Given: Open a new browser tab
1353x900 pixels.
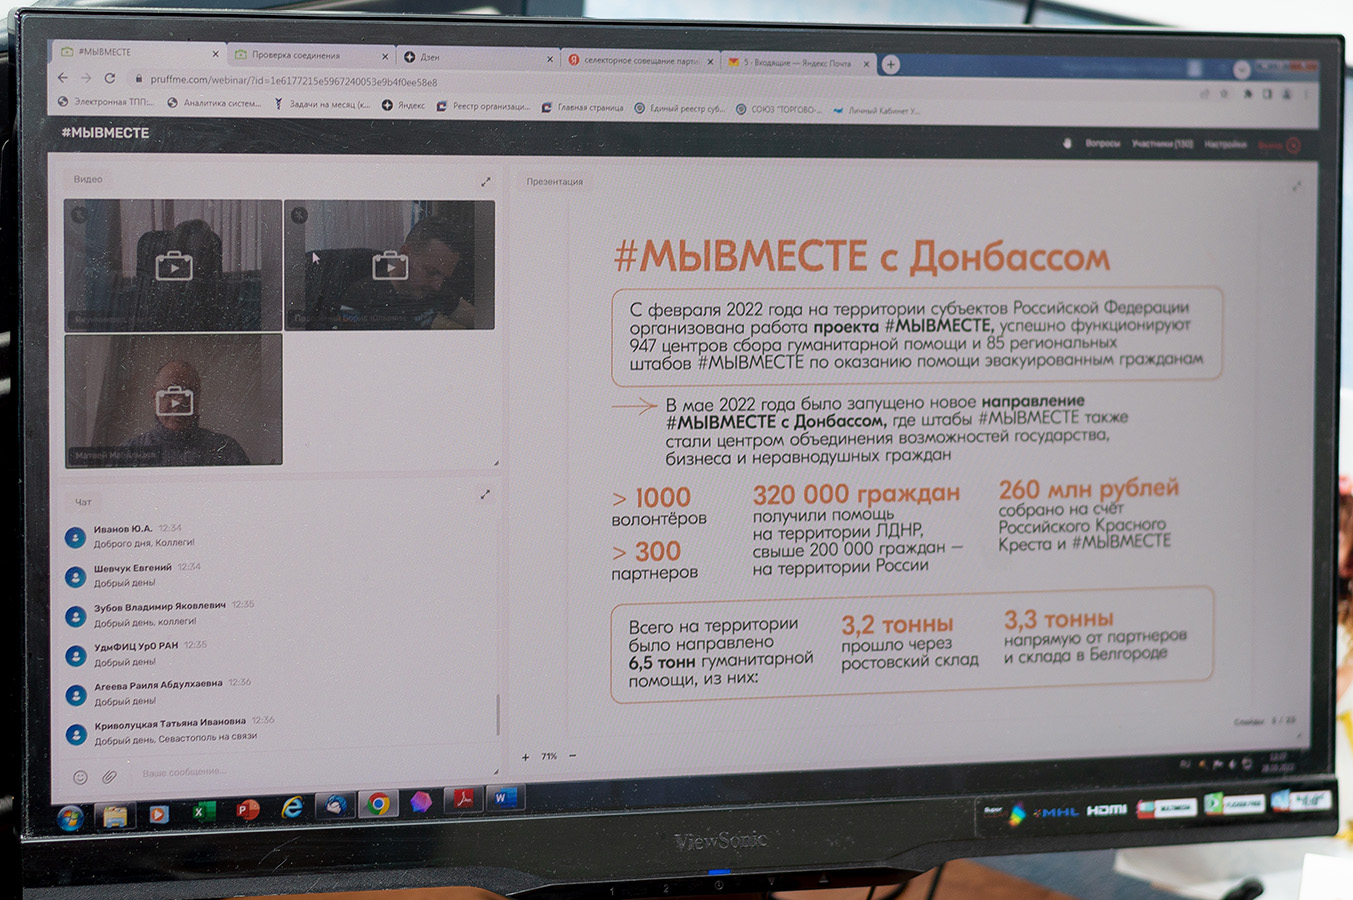Looking at the screenshot, I should (x=891, y=65).
